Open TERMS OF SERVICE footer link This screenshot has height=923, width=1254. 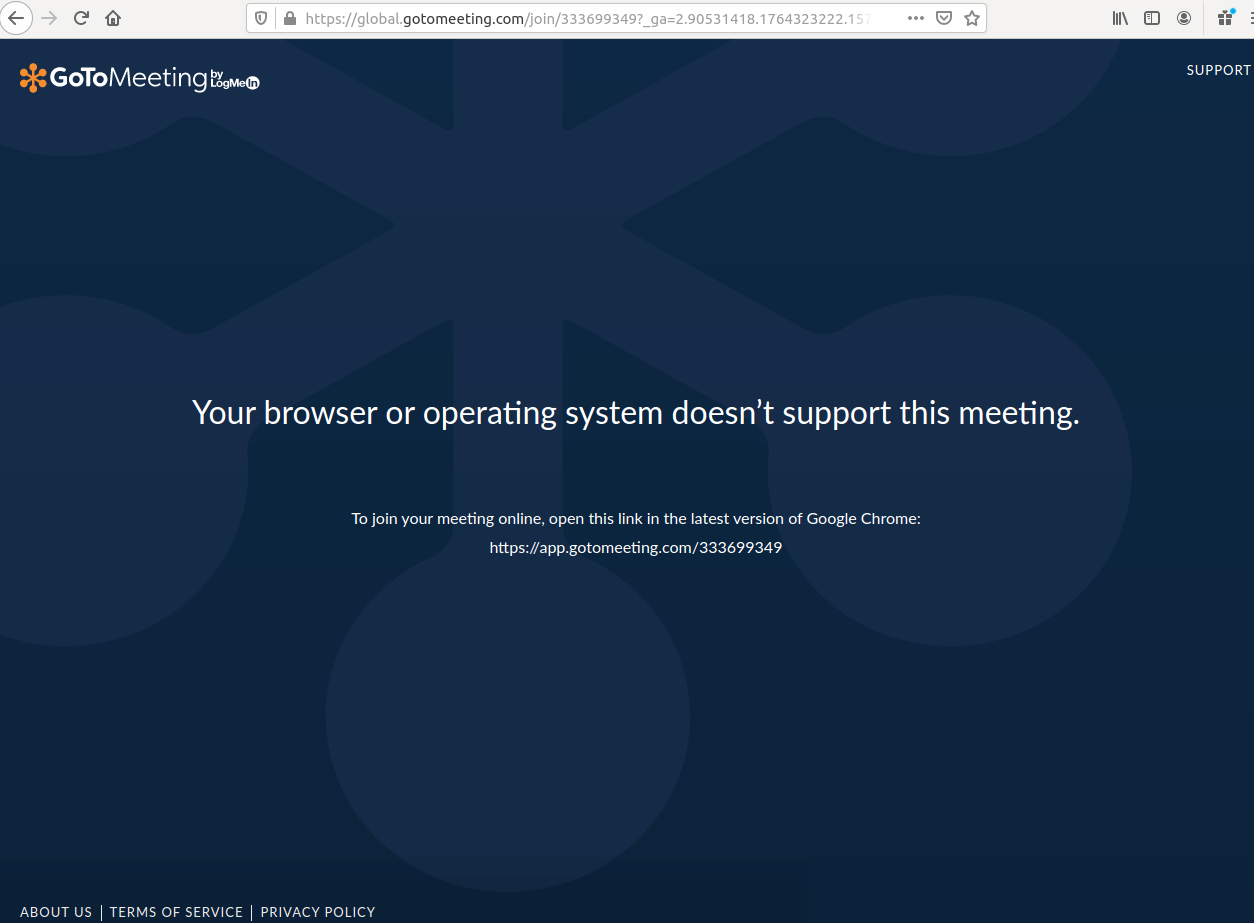(x=176, y=912)
